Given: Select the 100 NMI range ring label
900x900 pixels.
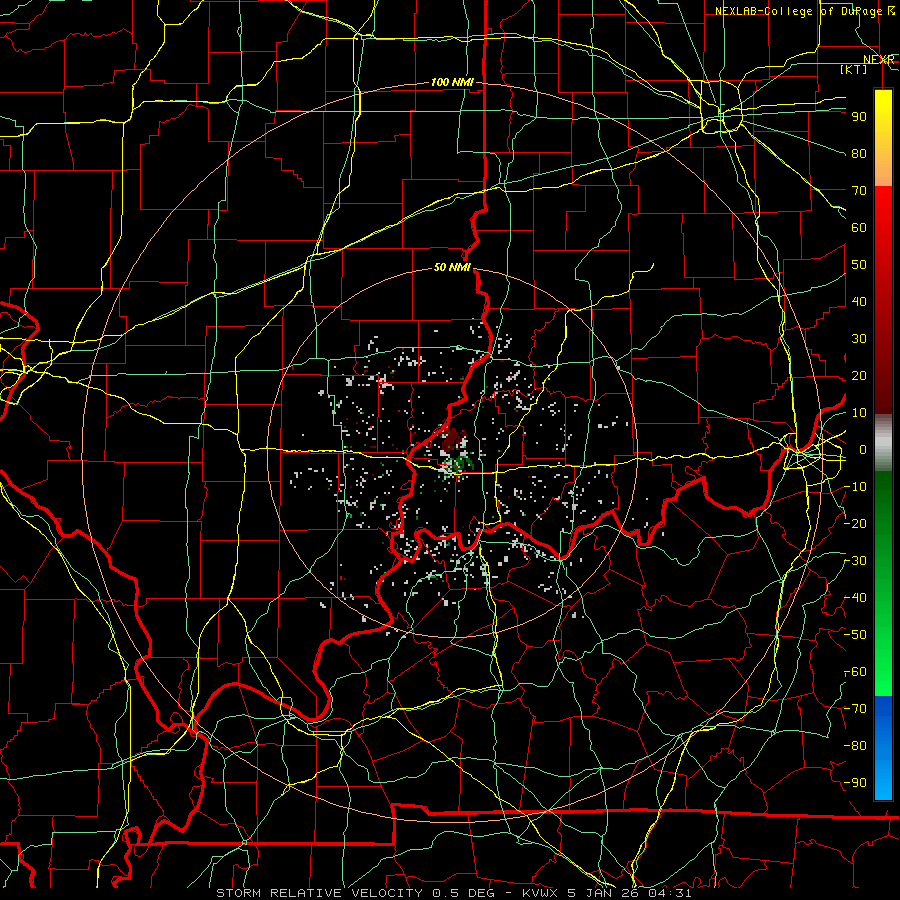Looking at the screenshot, I should pyautogui.click(x=452, y=82).
